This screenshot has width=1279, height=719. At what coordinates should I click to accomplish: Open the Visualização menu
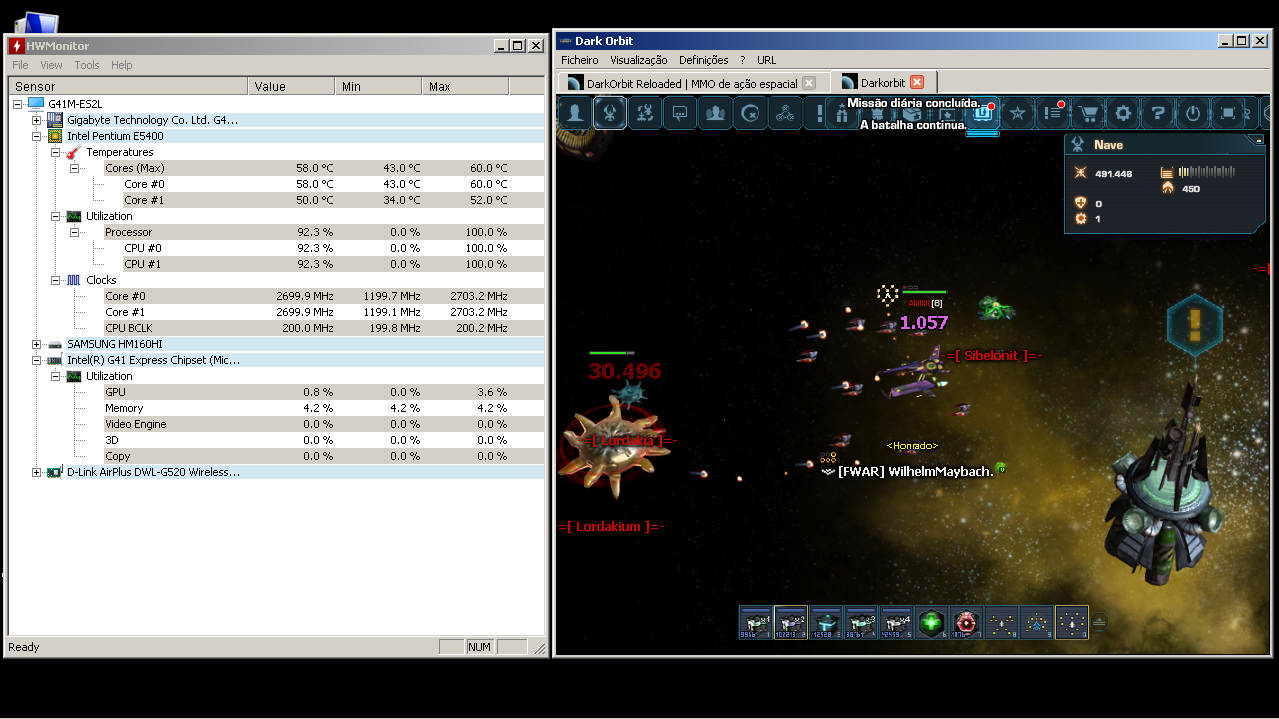coord(639,60)
